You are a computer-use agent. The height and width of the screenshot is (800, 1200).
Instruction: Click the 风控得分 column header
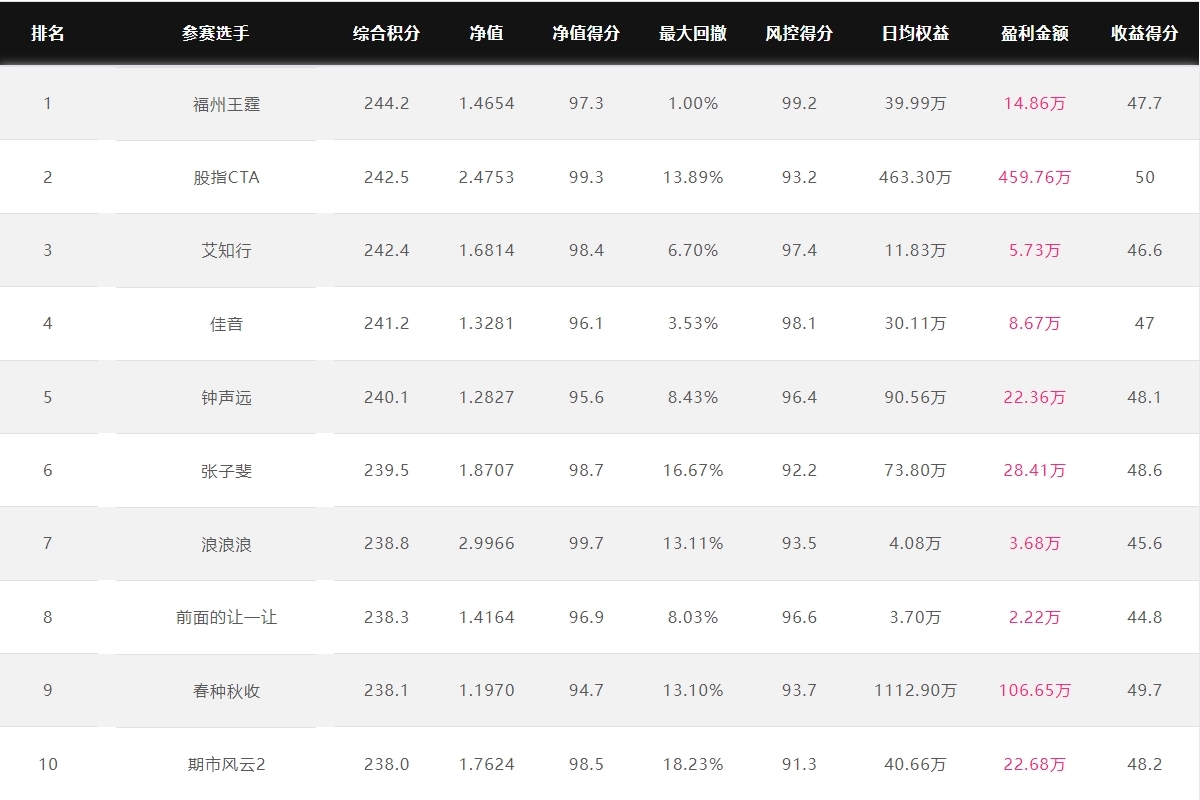(x=798, y=33)
